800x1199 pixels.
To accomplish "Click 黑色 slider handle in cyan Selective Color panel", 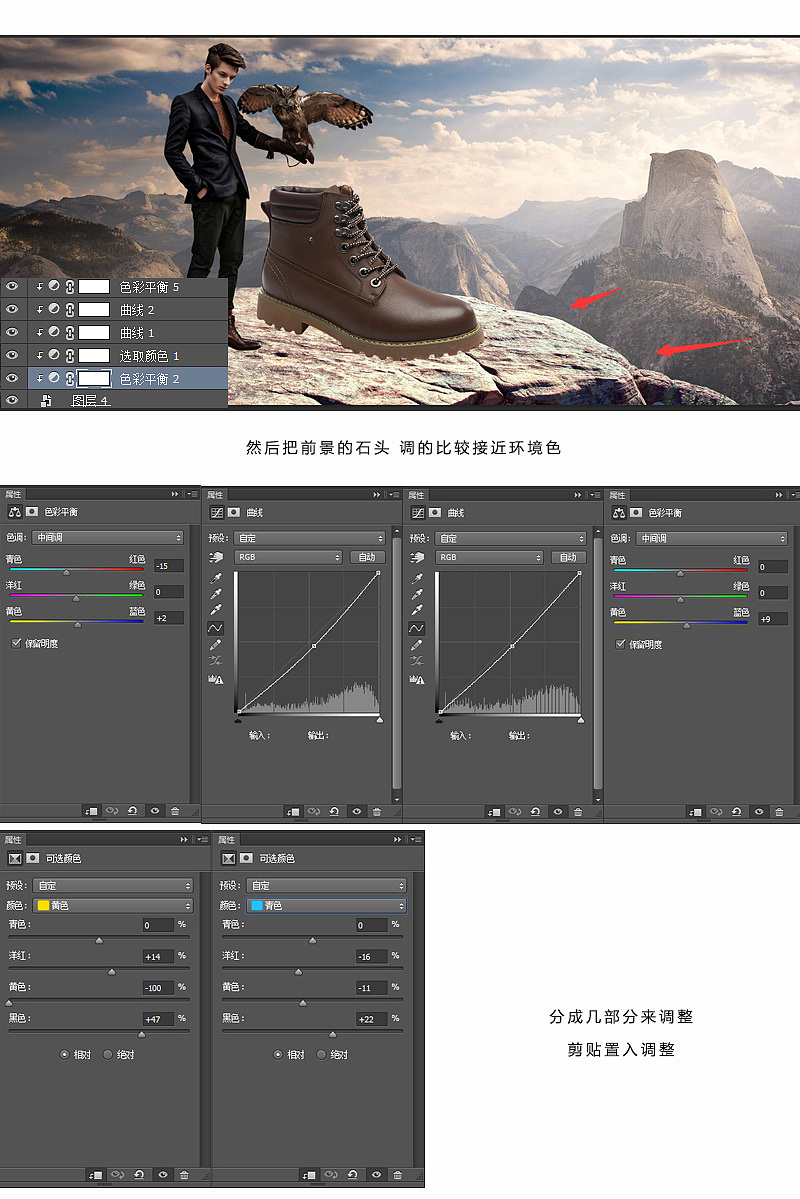I will tap(333, 1034).
